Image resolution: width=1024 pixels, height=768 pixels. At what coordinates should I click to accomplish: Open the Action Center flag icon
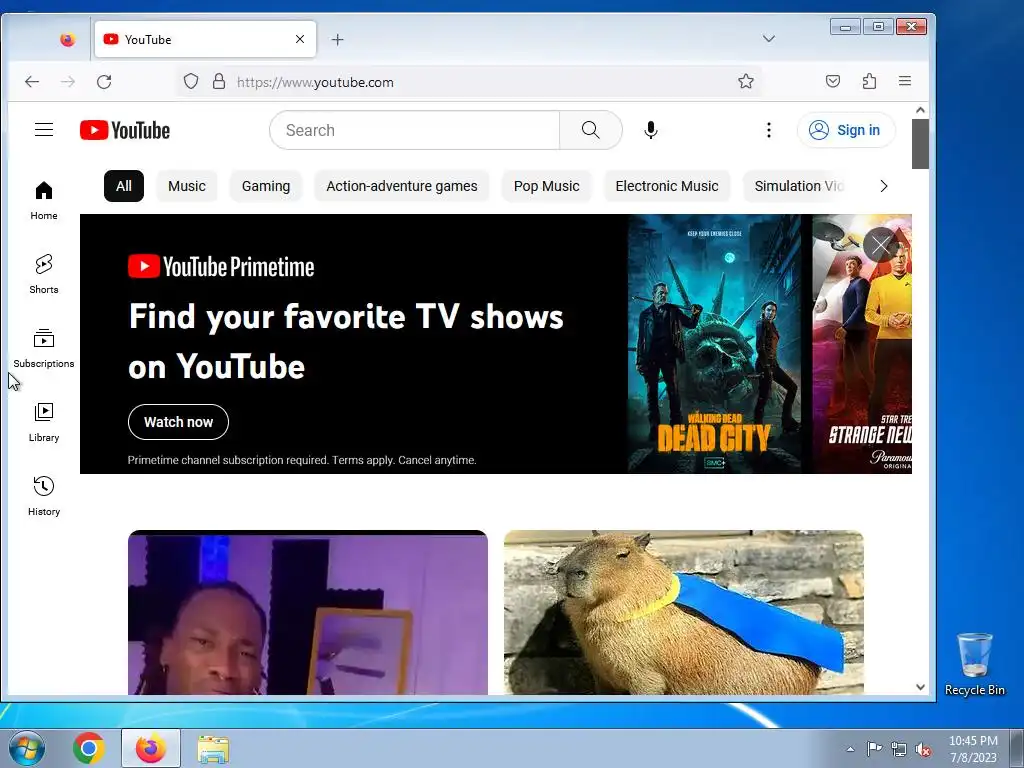point(874,749)
